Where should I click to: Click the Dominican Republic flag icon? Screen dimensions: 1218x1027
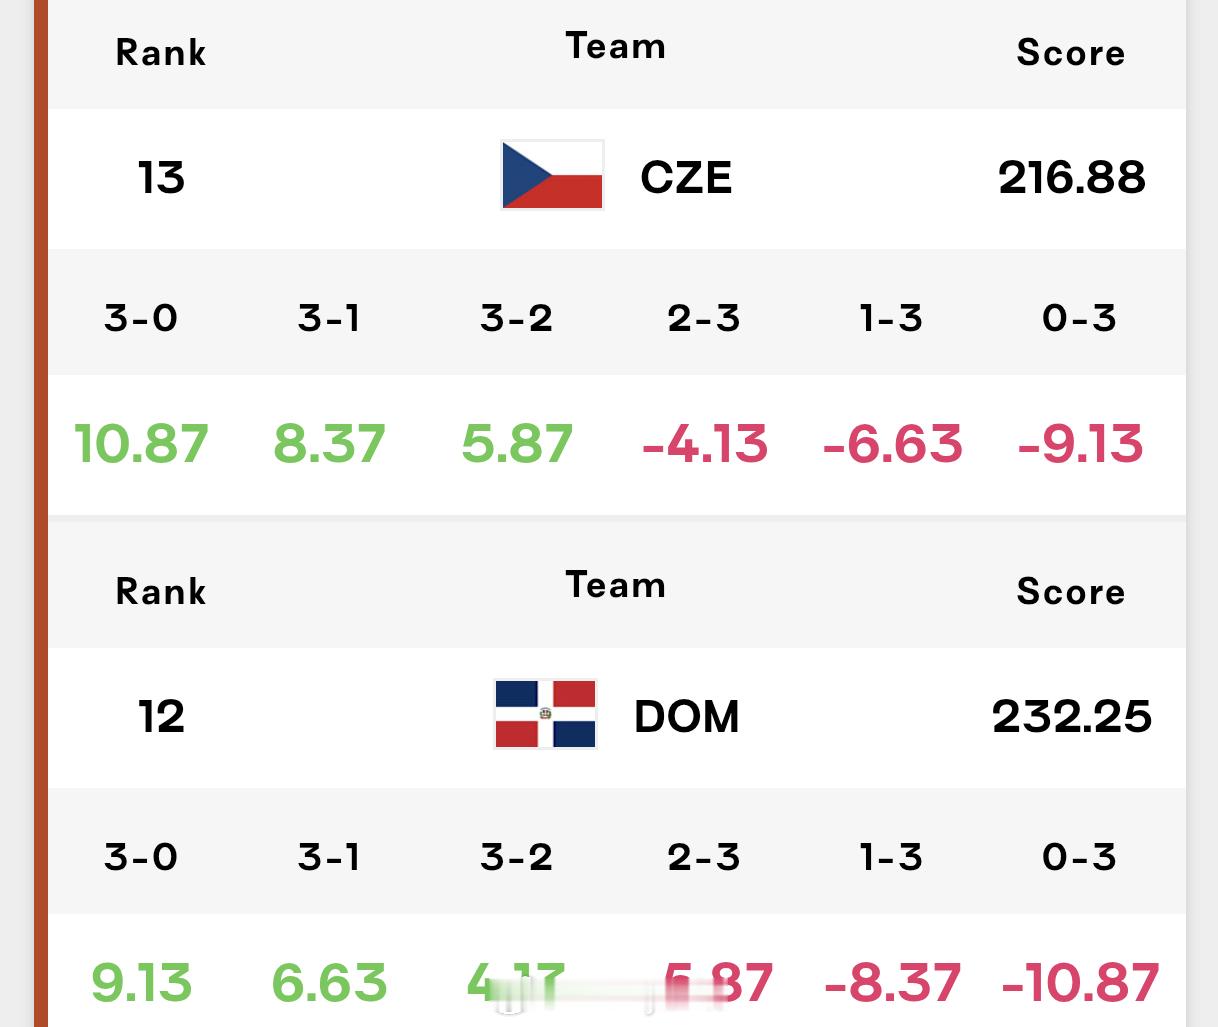546,714
